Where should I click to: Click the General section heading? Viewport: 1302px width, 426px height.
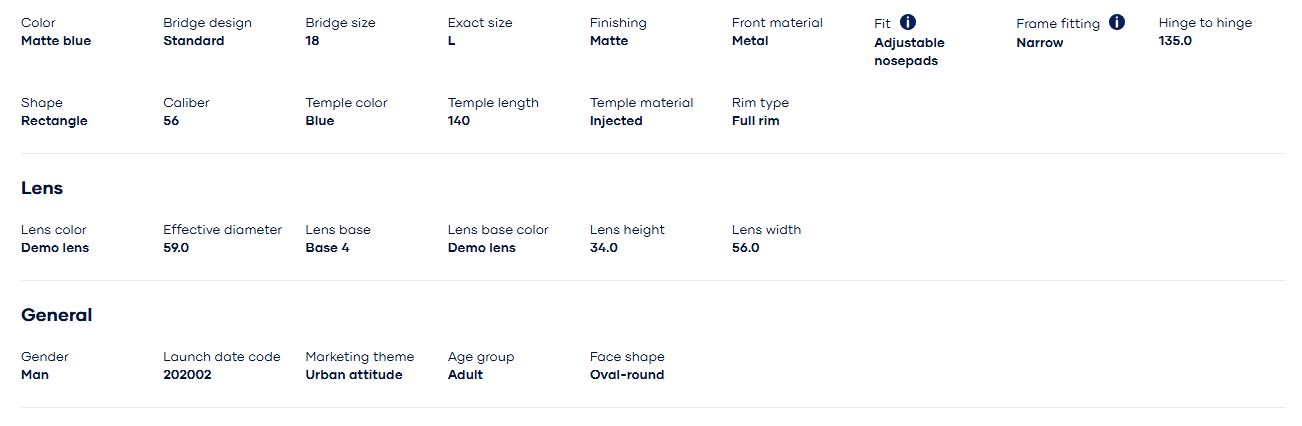(x=57, y=315)
